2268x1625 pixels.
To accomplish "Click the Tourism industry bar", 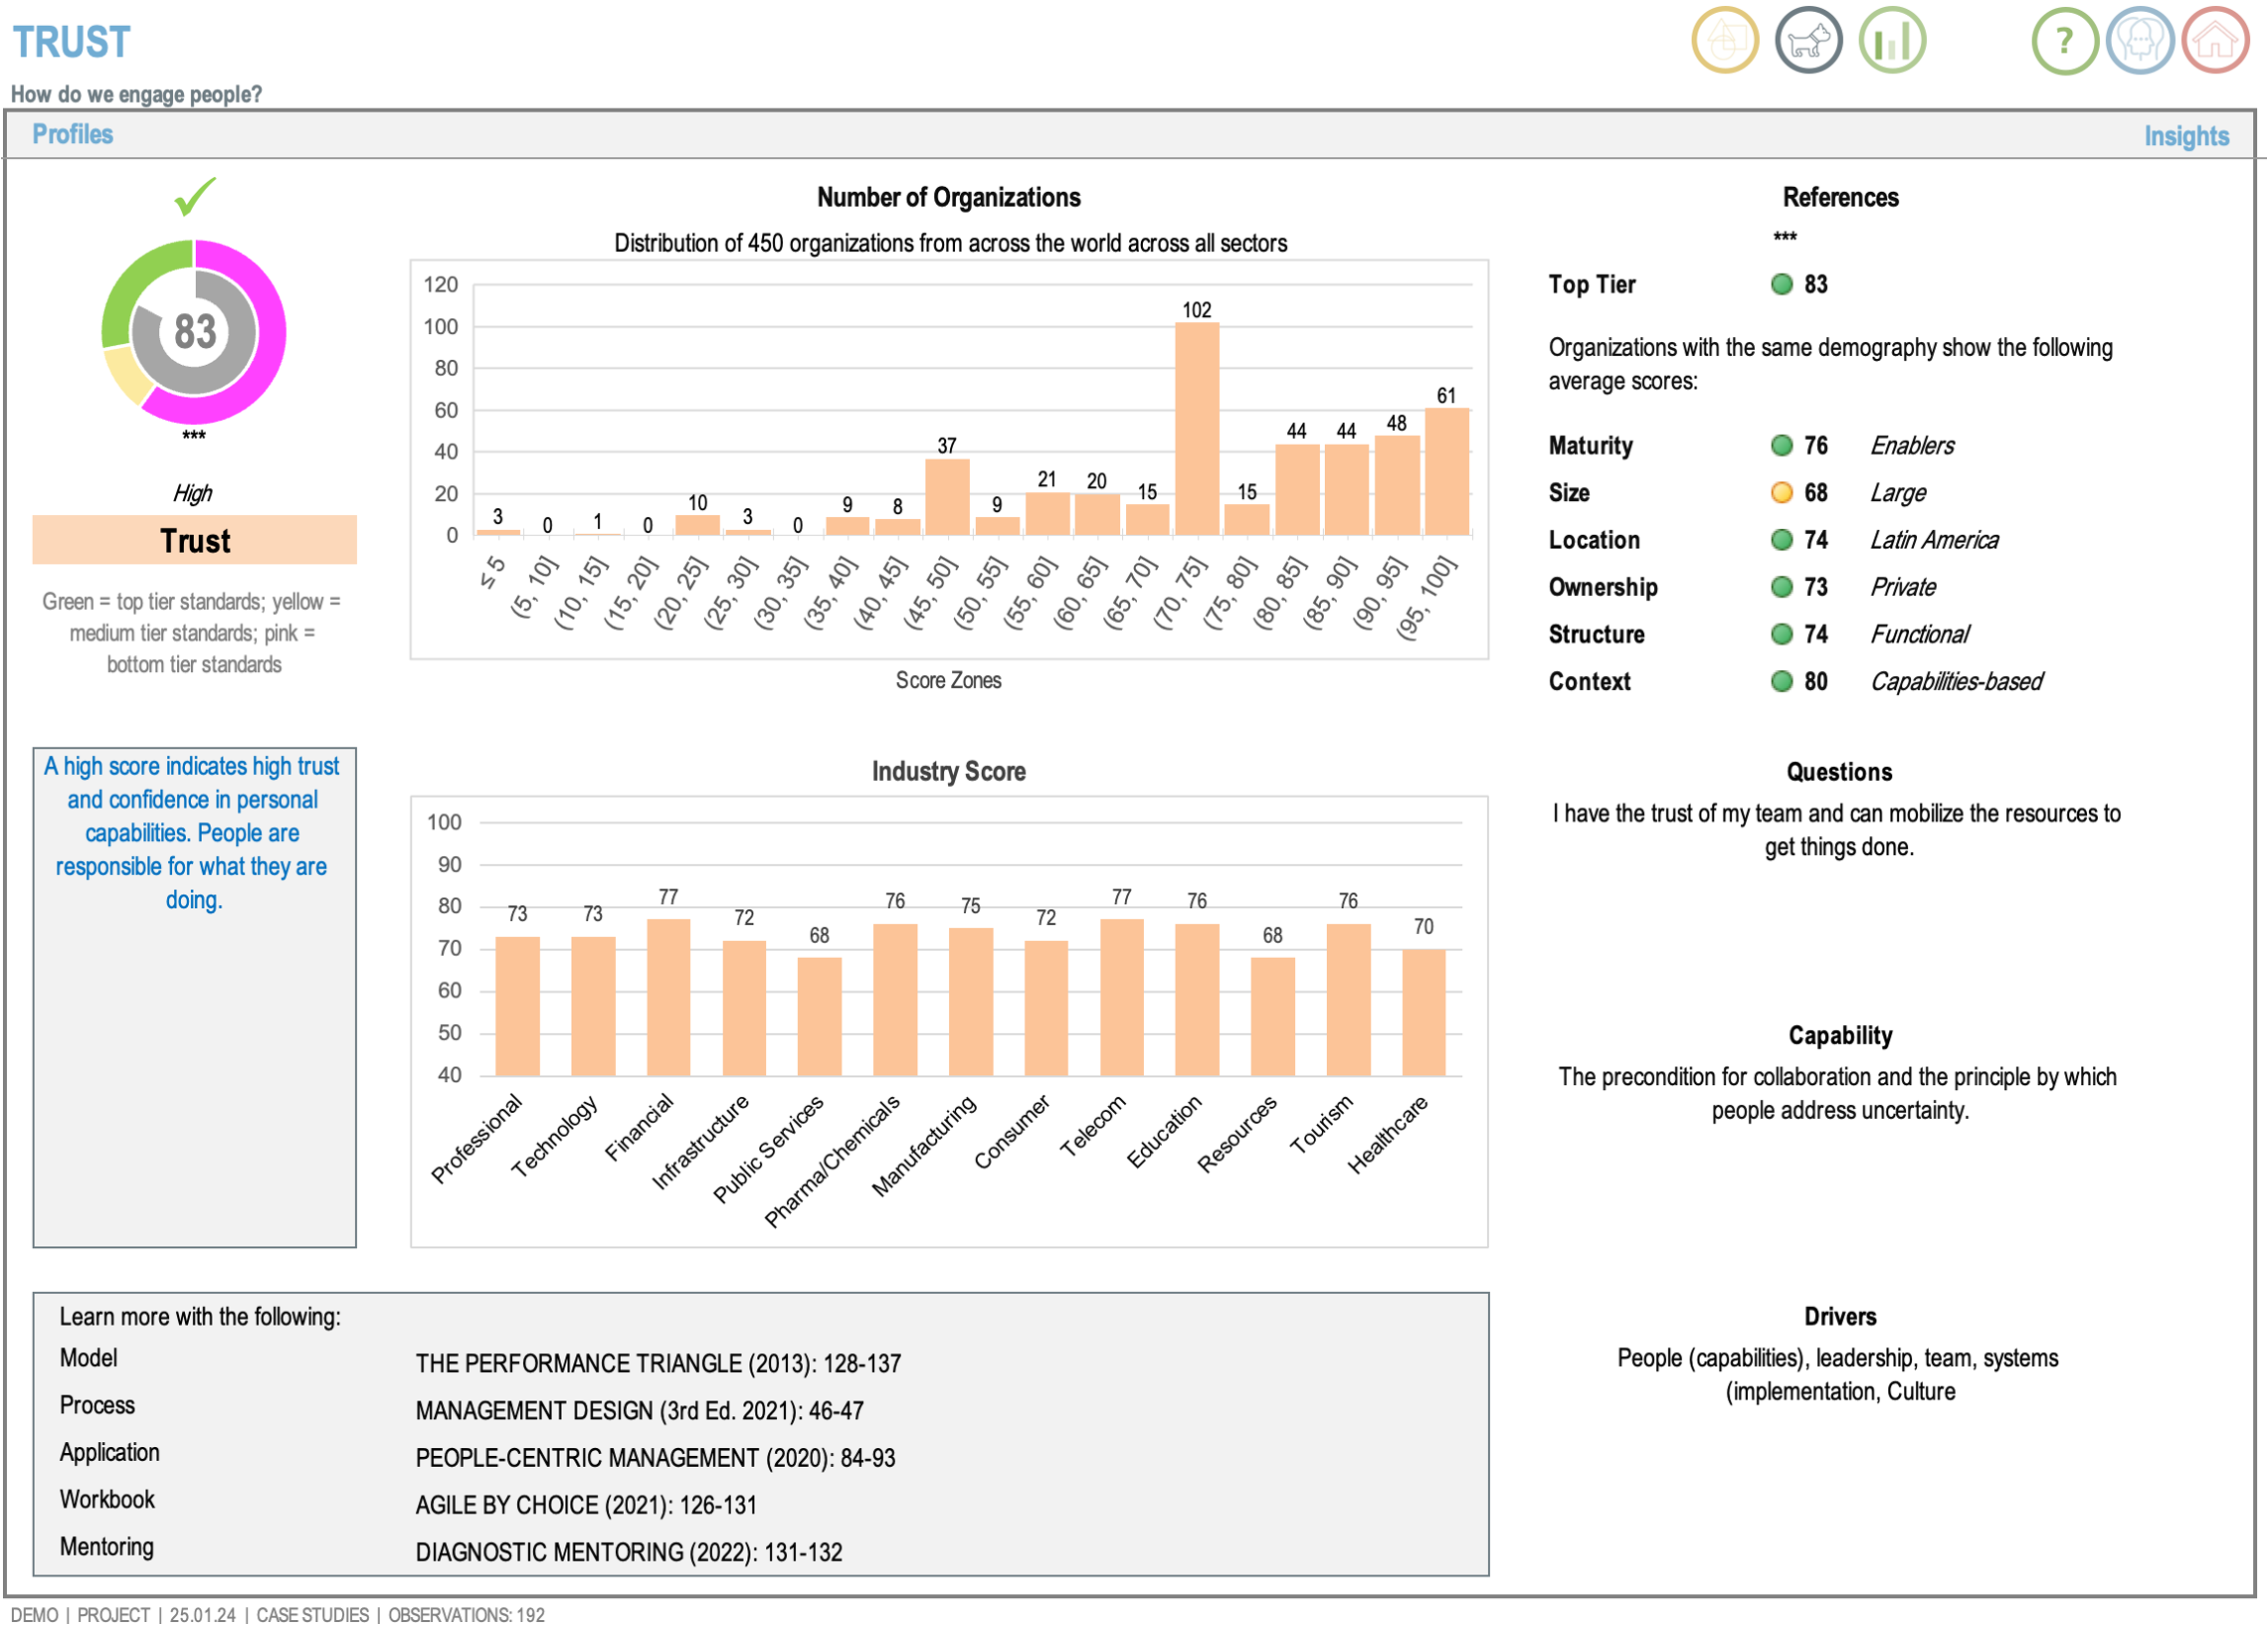I will (x=1348, y=1001).
